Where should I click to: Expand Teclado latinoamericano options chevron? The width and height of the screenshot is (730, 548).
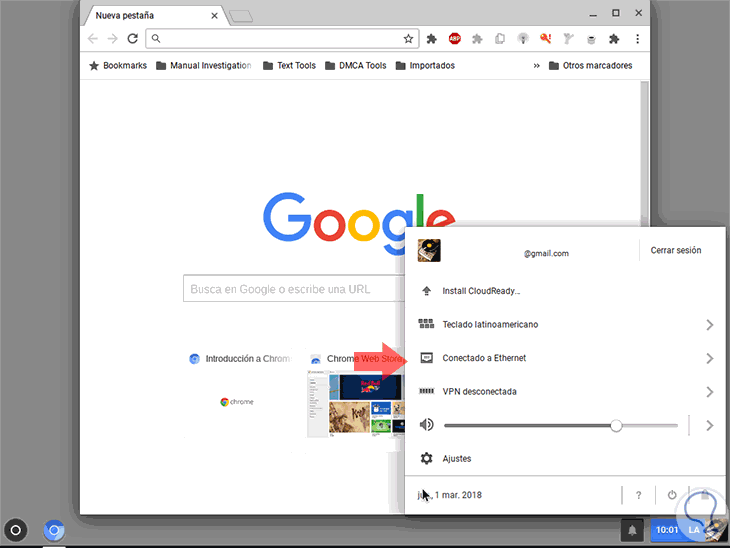click(709, 325)
